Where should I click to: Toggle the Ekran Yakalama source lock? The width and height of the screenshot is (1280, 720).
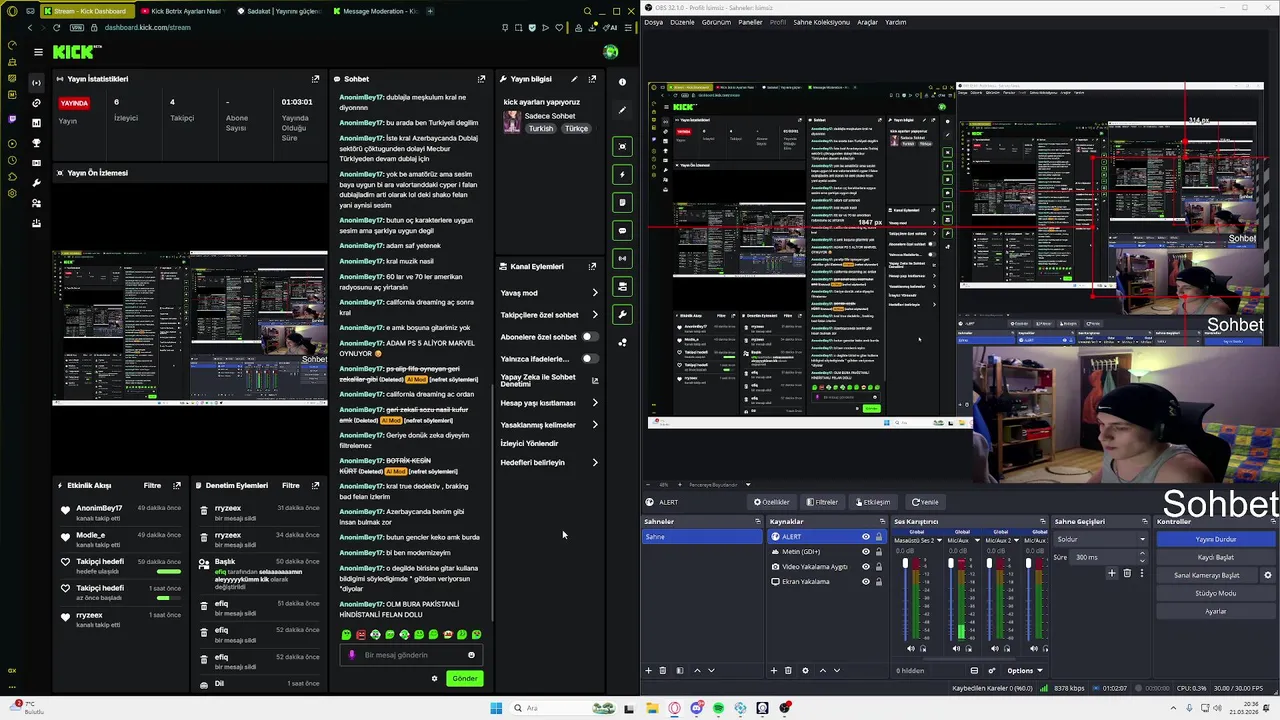click(879, 582)
